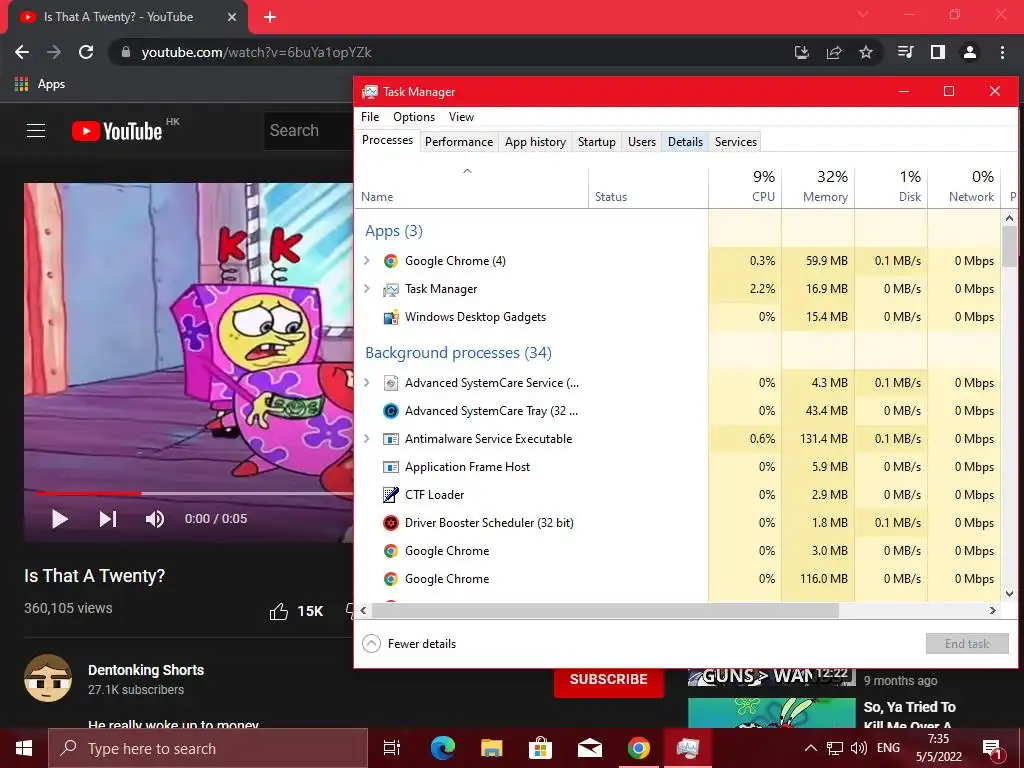Switch to Services tab
The height and width of the screenshot is (768, 1024).
735,142
